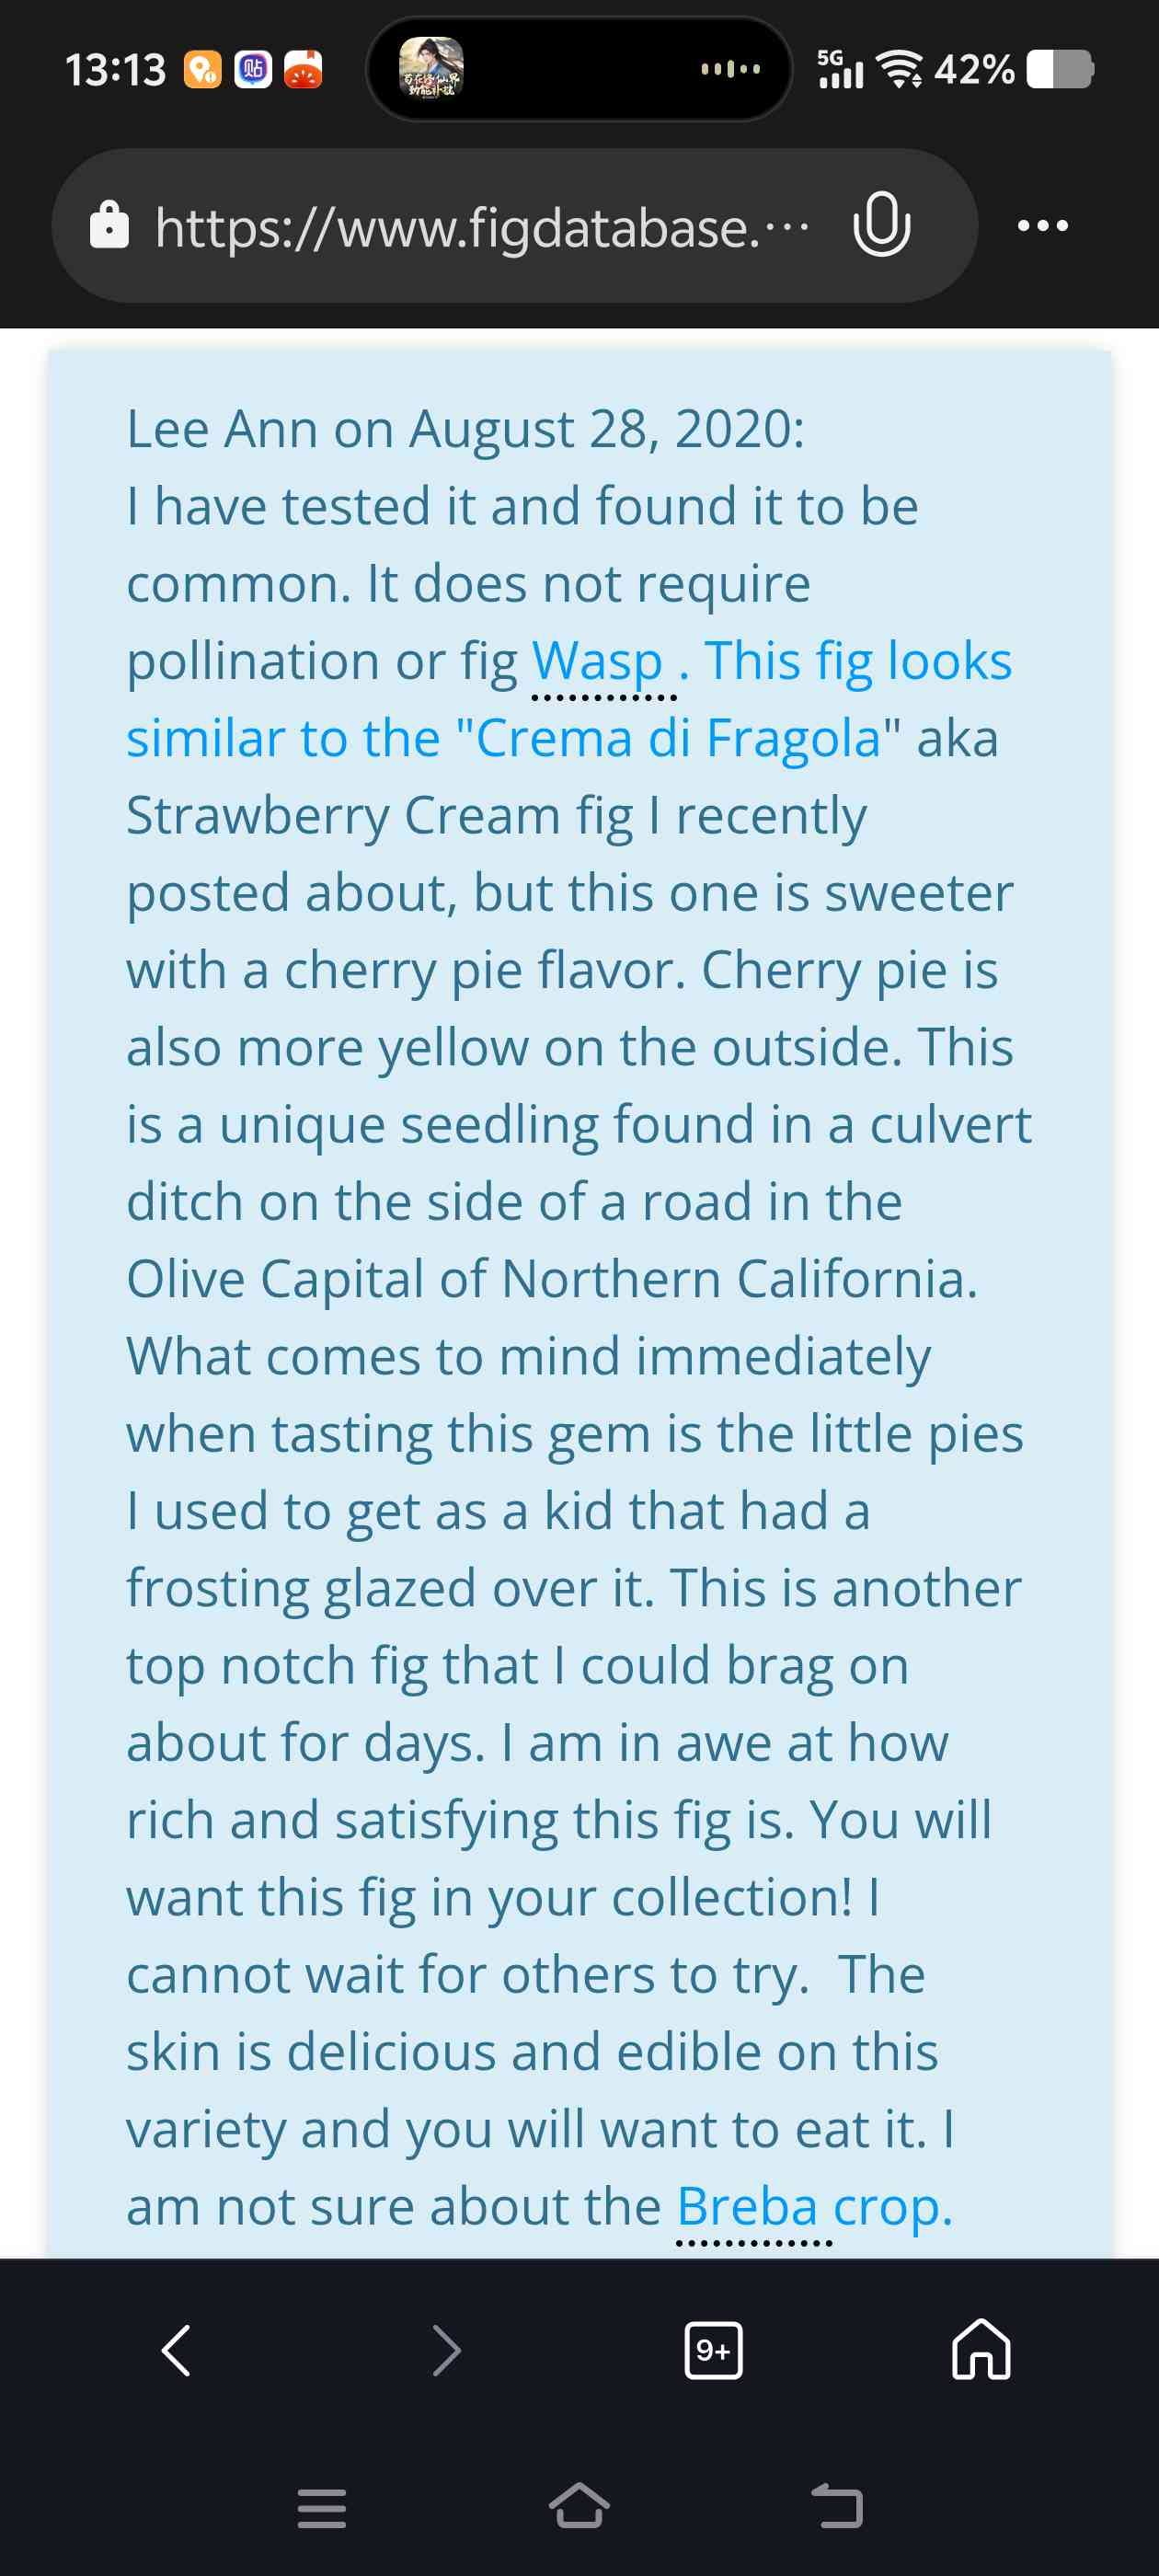Screen dimensions: 1159x2576
Task: Tap the game activity pill in status bar
Action: click(580, 69)
